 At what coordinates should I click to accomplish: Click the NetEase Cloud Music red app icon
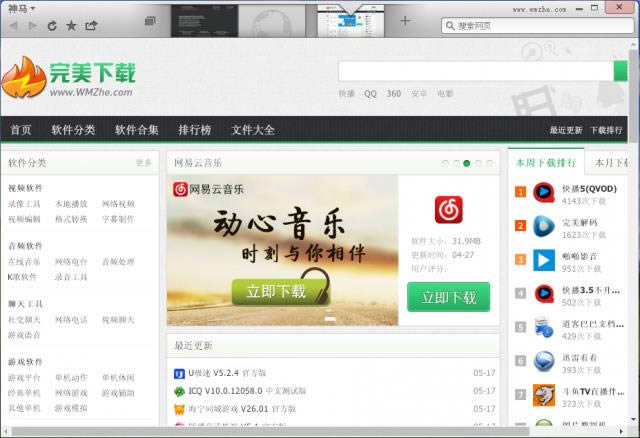449,210
